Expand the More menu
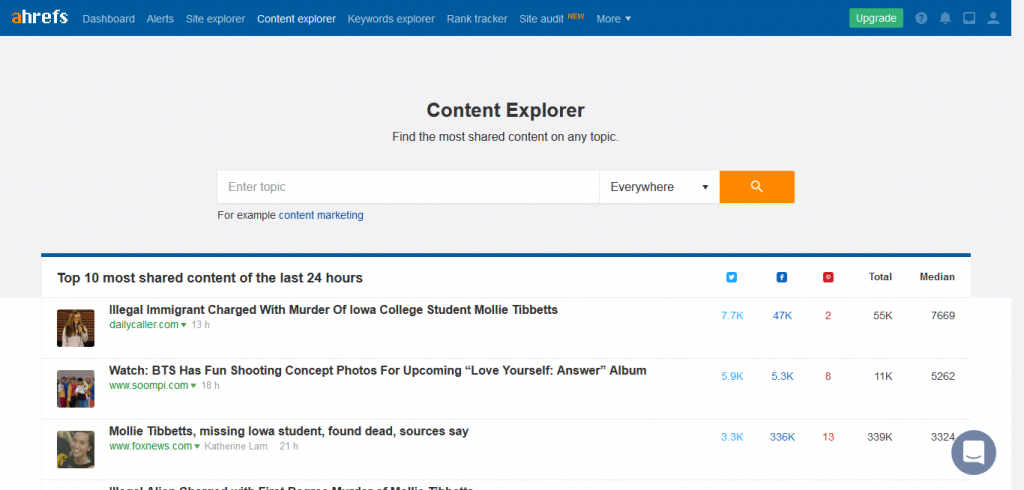The image size is (1024, 490). pos(614,19)
